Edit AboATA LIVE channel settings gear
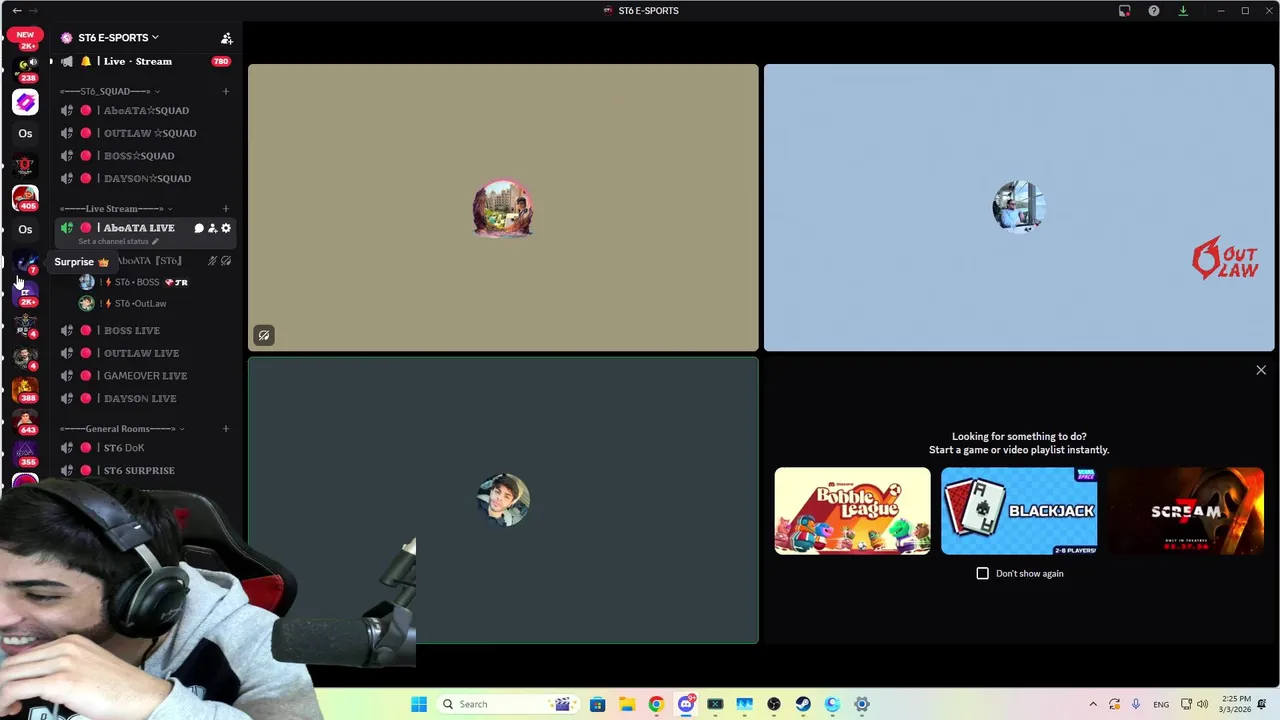The height and width of the screenshot is (720, 1280). [x=226, y=228]
